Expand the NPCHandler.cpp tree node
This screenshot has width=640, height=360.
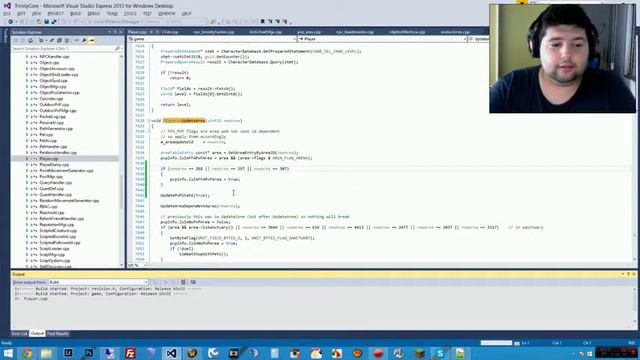(x=27, y=57)
